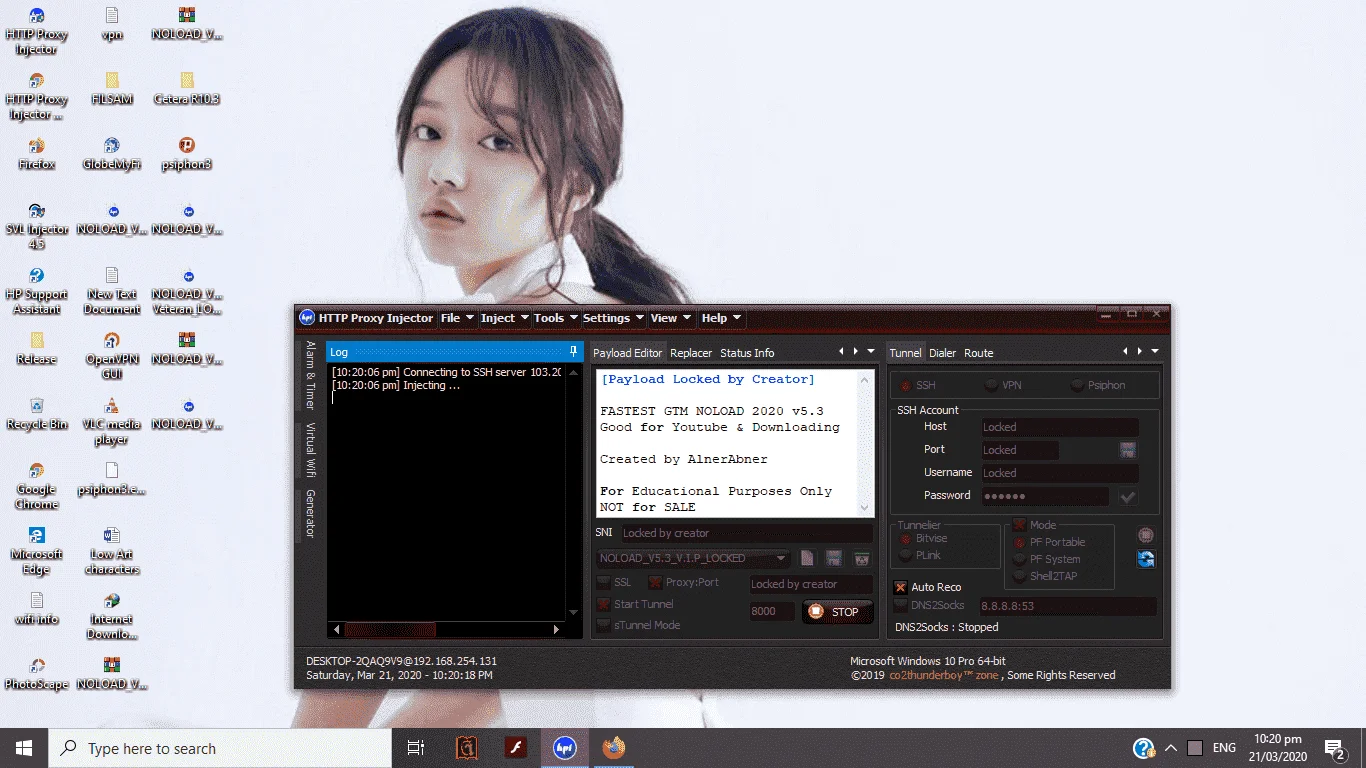Screen dimensions: 1366x768
Task: Select the New Text Document desktop icon
Action: [x=111, y=291]
